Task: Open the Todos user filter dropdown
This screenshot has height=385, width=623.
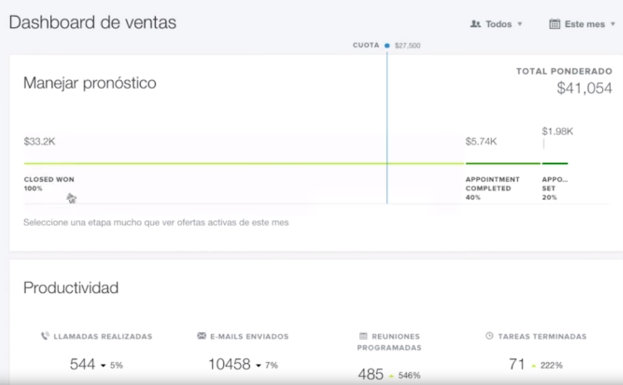Action: coord(496,24)
